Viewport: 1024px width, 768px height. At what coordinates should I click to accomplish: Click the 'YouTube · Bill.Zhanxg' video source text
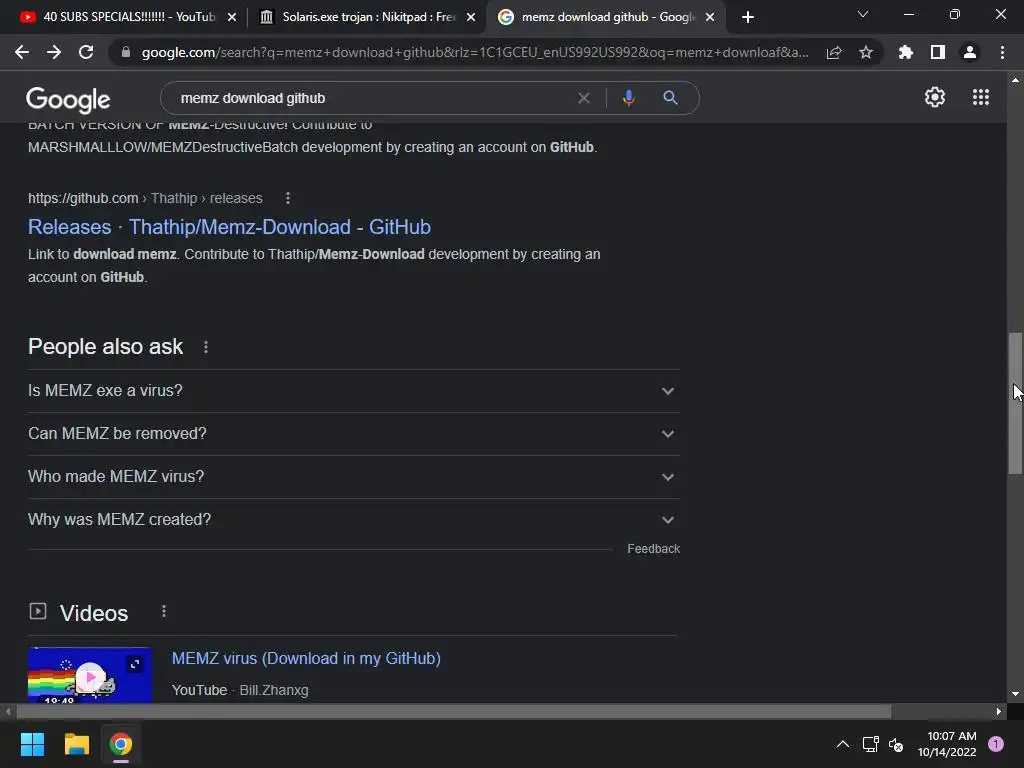(240, 690)
